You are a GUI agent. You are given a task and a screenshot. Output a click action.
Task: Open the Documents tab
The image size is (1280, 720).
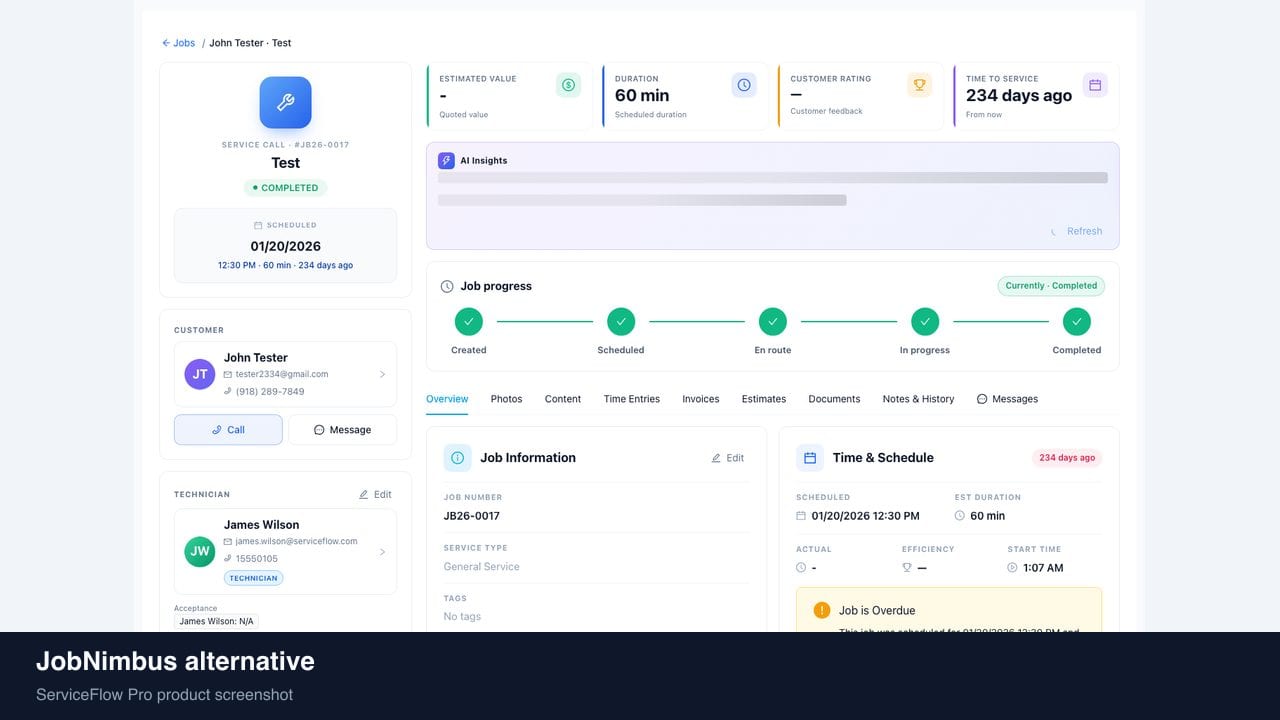coord(834,399)
